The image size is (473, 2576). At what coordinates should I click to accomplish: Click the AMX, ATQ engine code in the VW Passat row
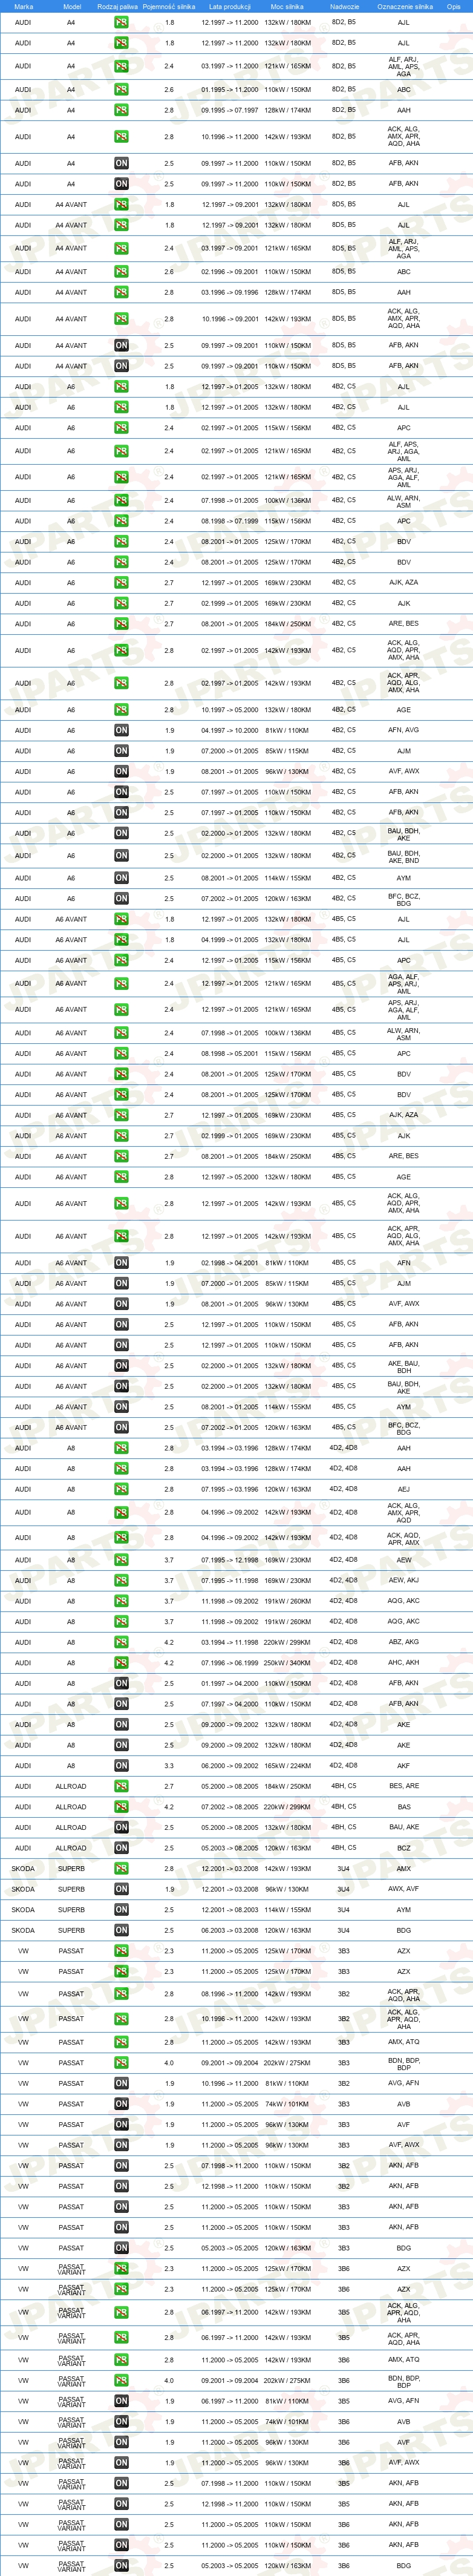tap(403, 2042)
